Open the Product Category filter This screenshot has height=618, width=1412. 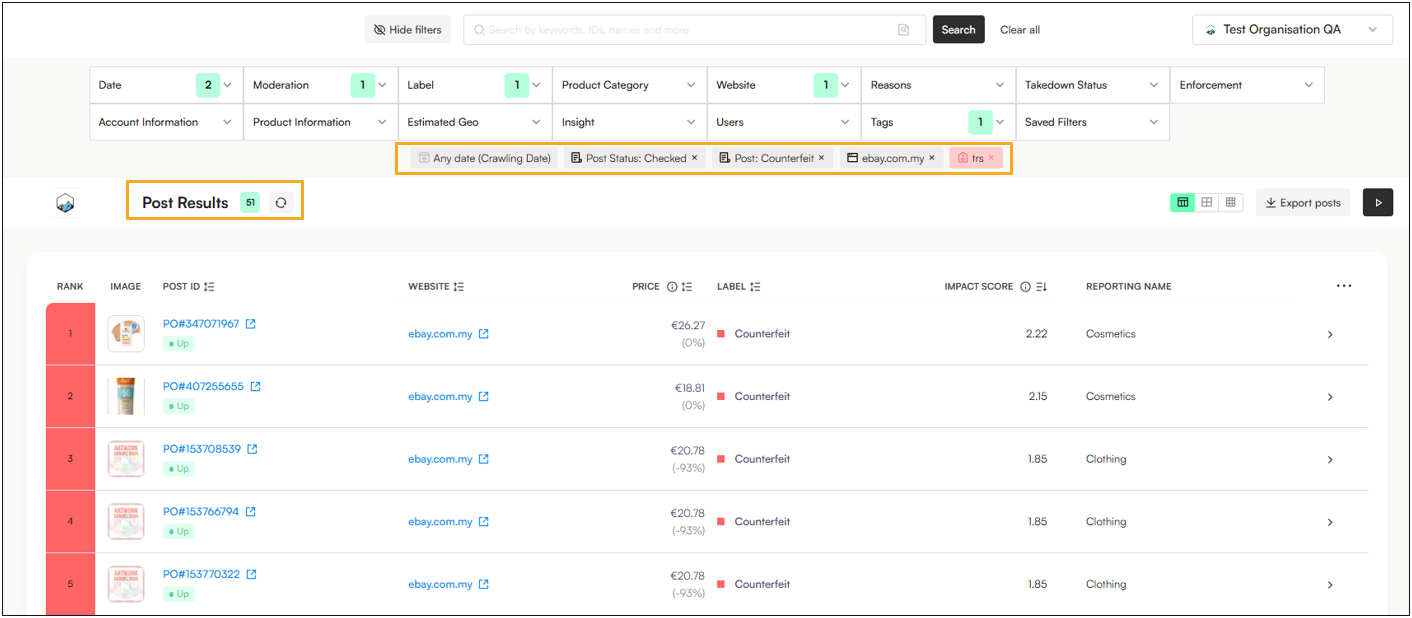(629, 85)
